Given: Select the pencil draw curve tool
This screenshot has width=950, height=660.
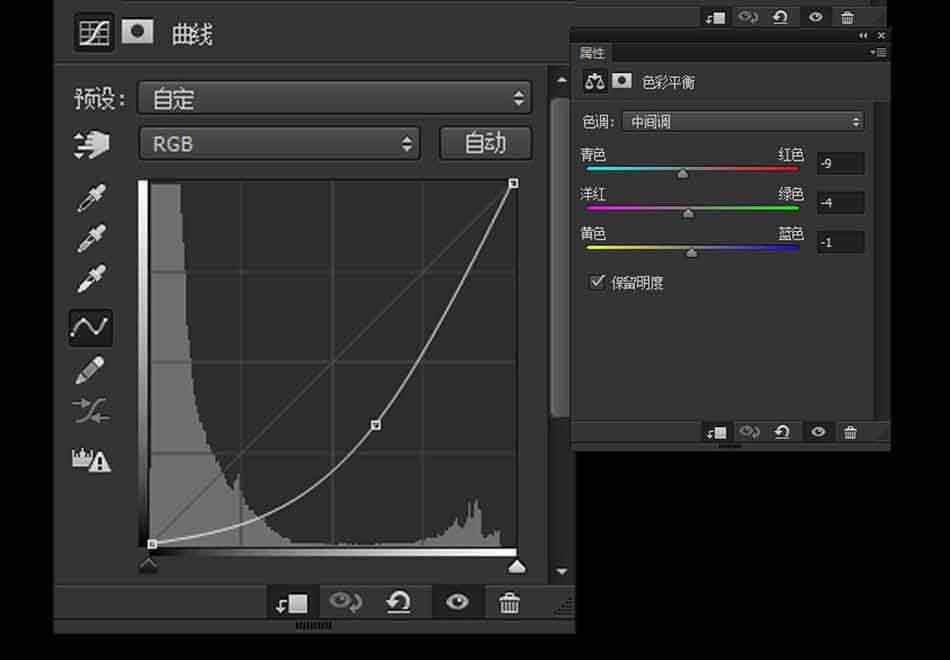Looking at the screenshot, I should coord(90,370).
